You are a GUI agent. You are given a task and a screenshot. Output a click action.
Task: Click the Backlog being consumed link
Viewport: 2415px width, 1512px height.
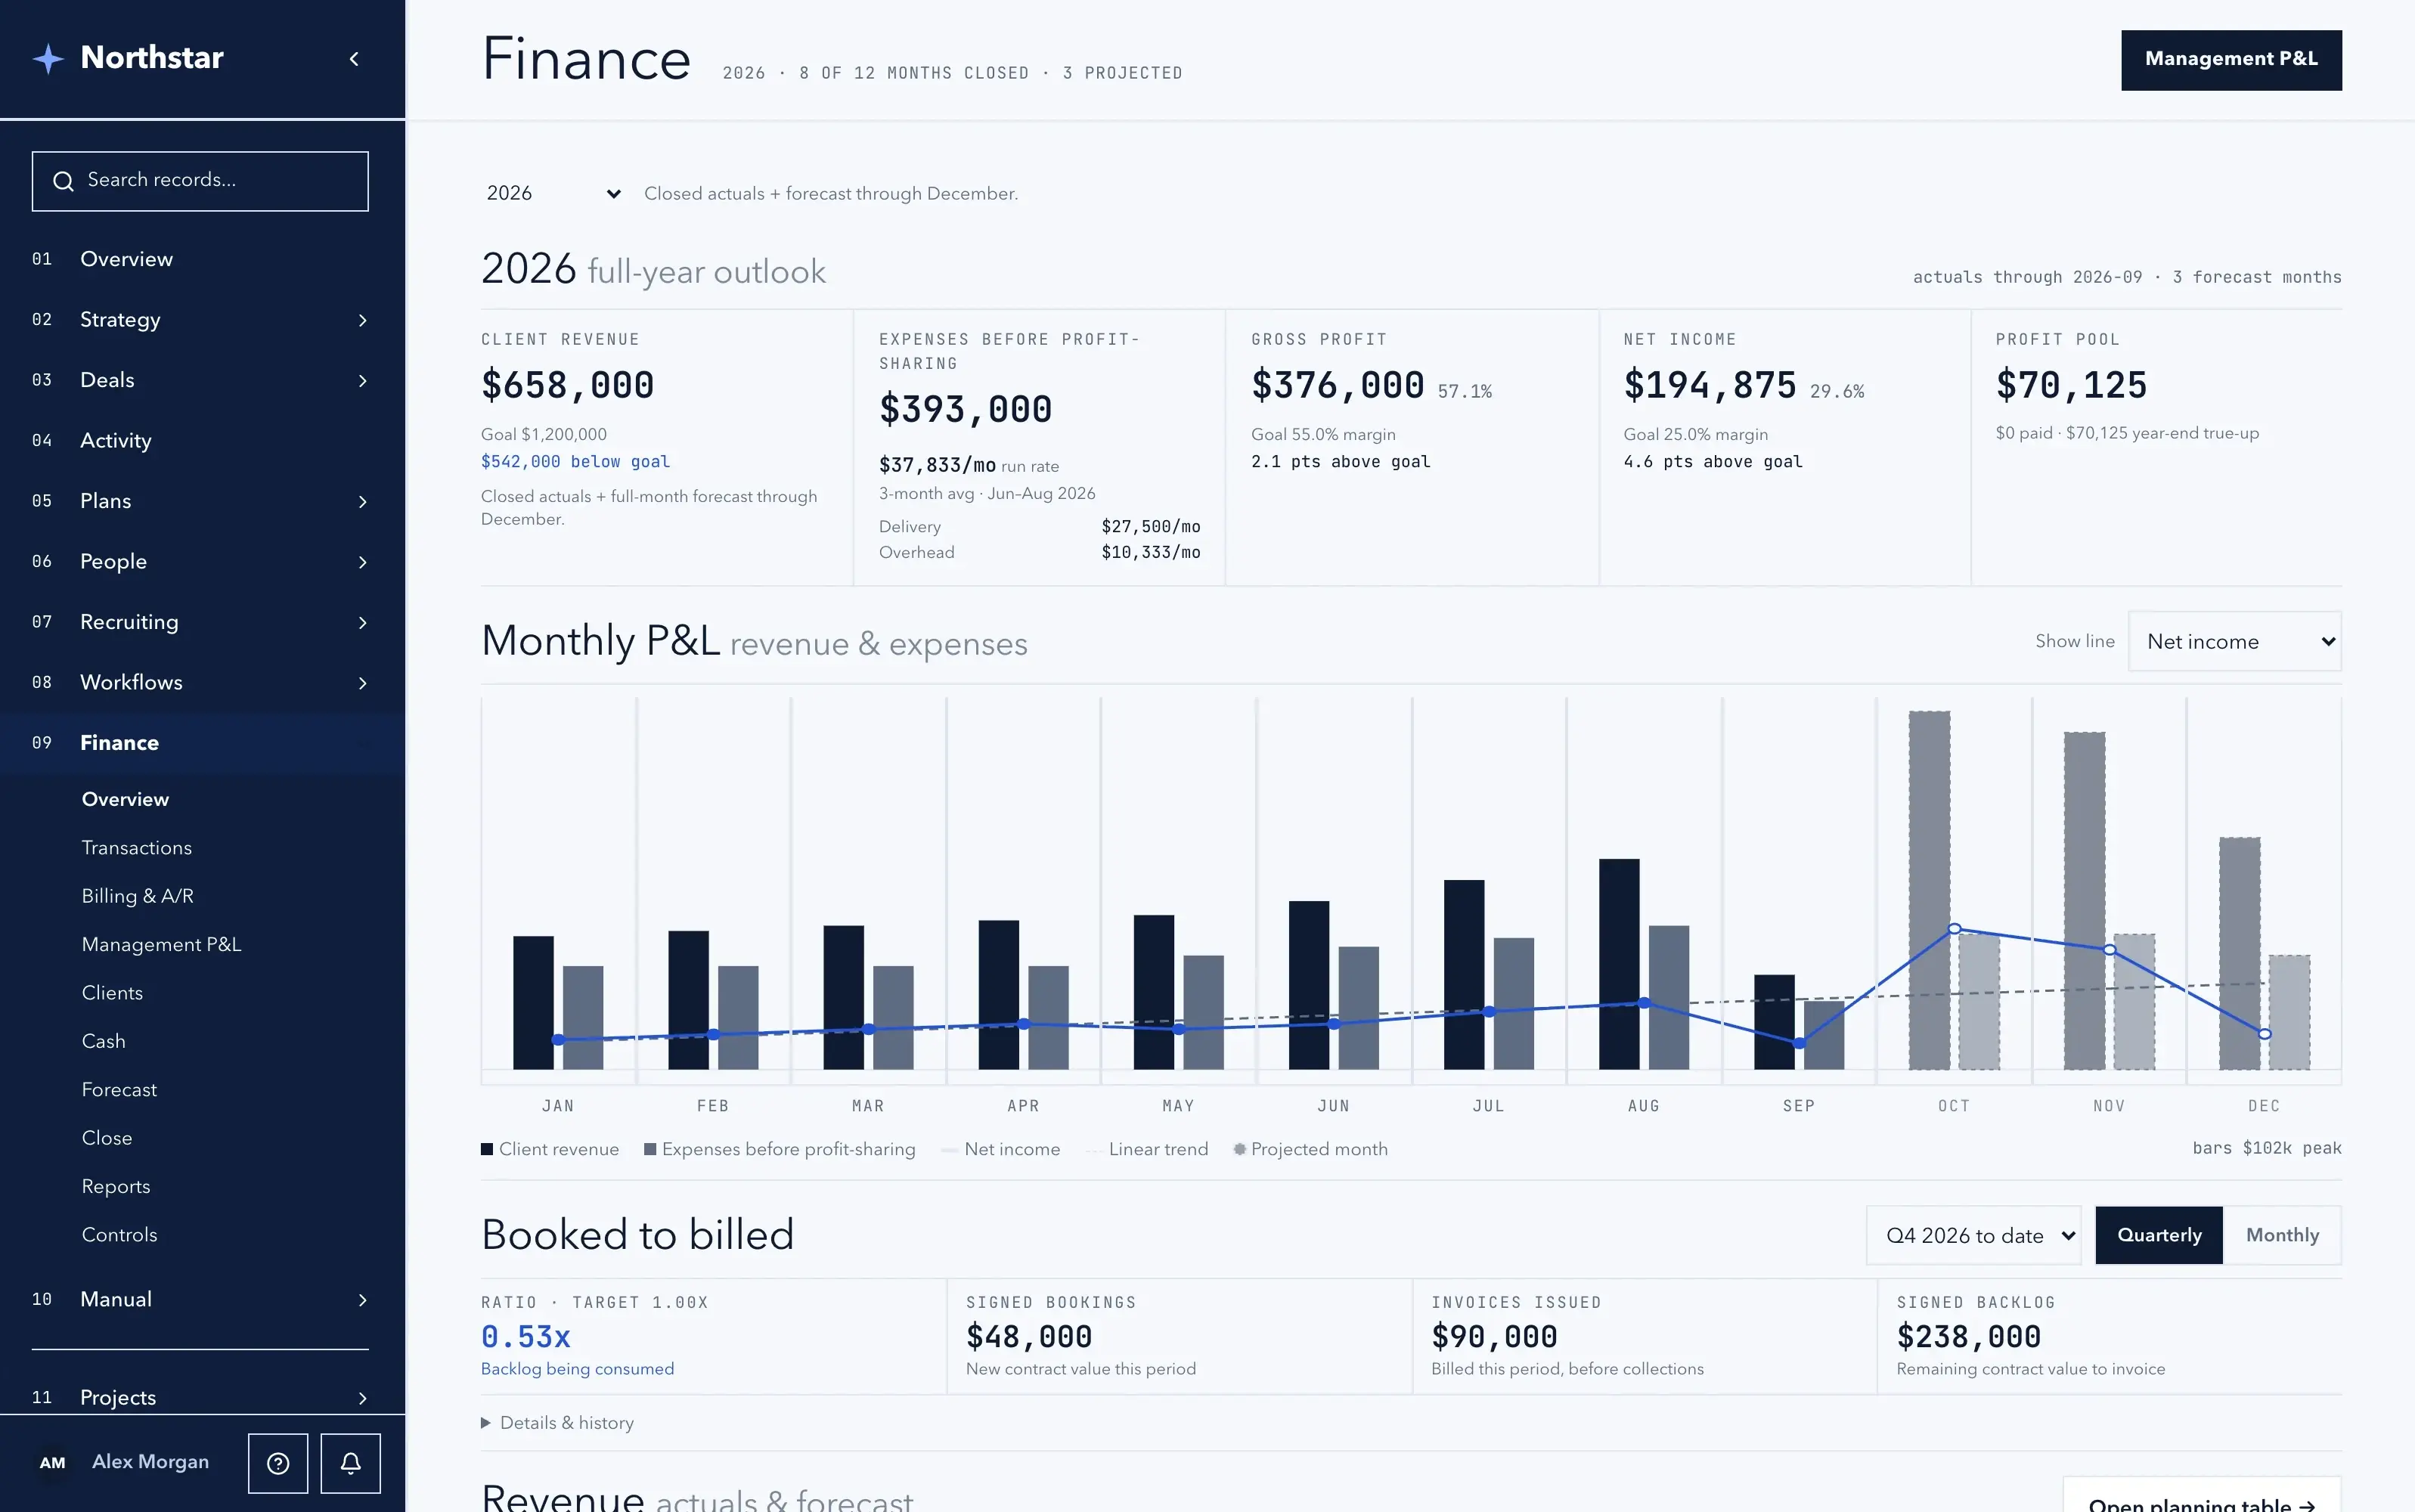(x=577, y=1369)
